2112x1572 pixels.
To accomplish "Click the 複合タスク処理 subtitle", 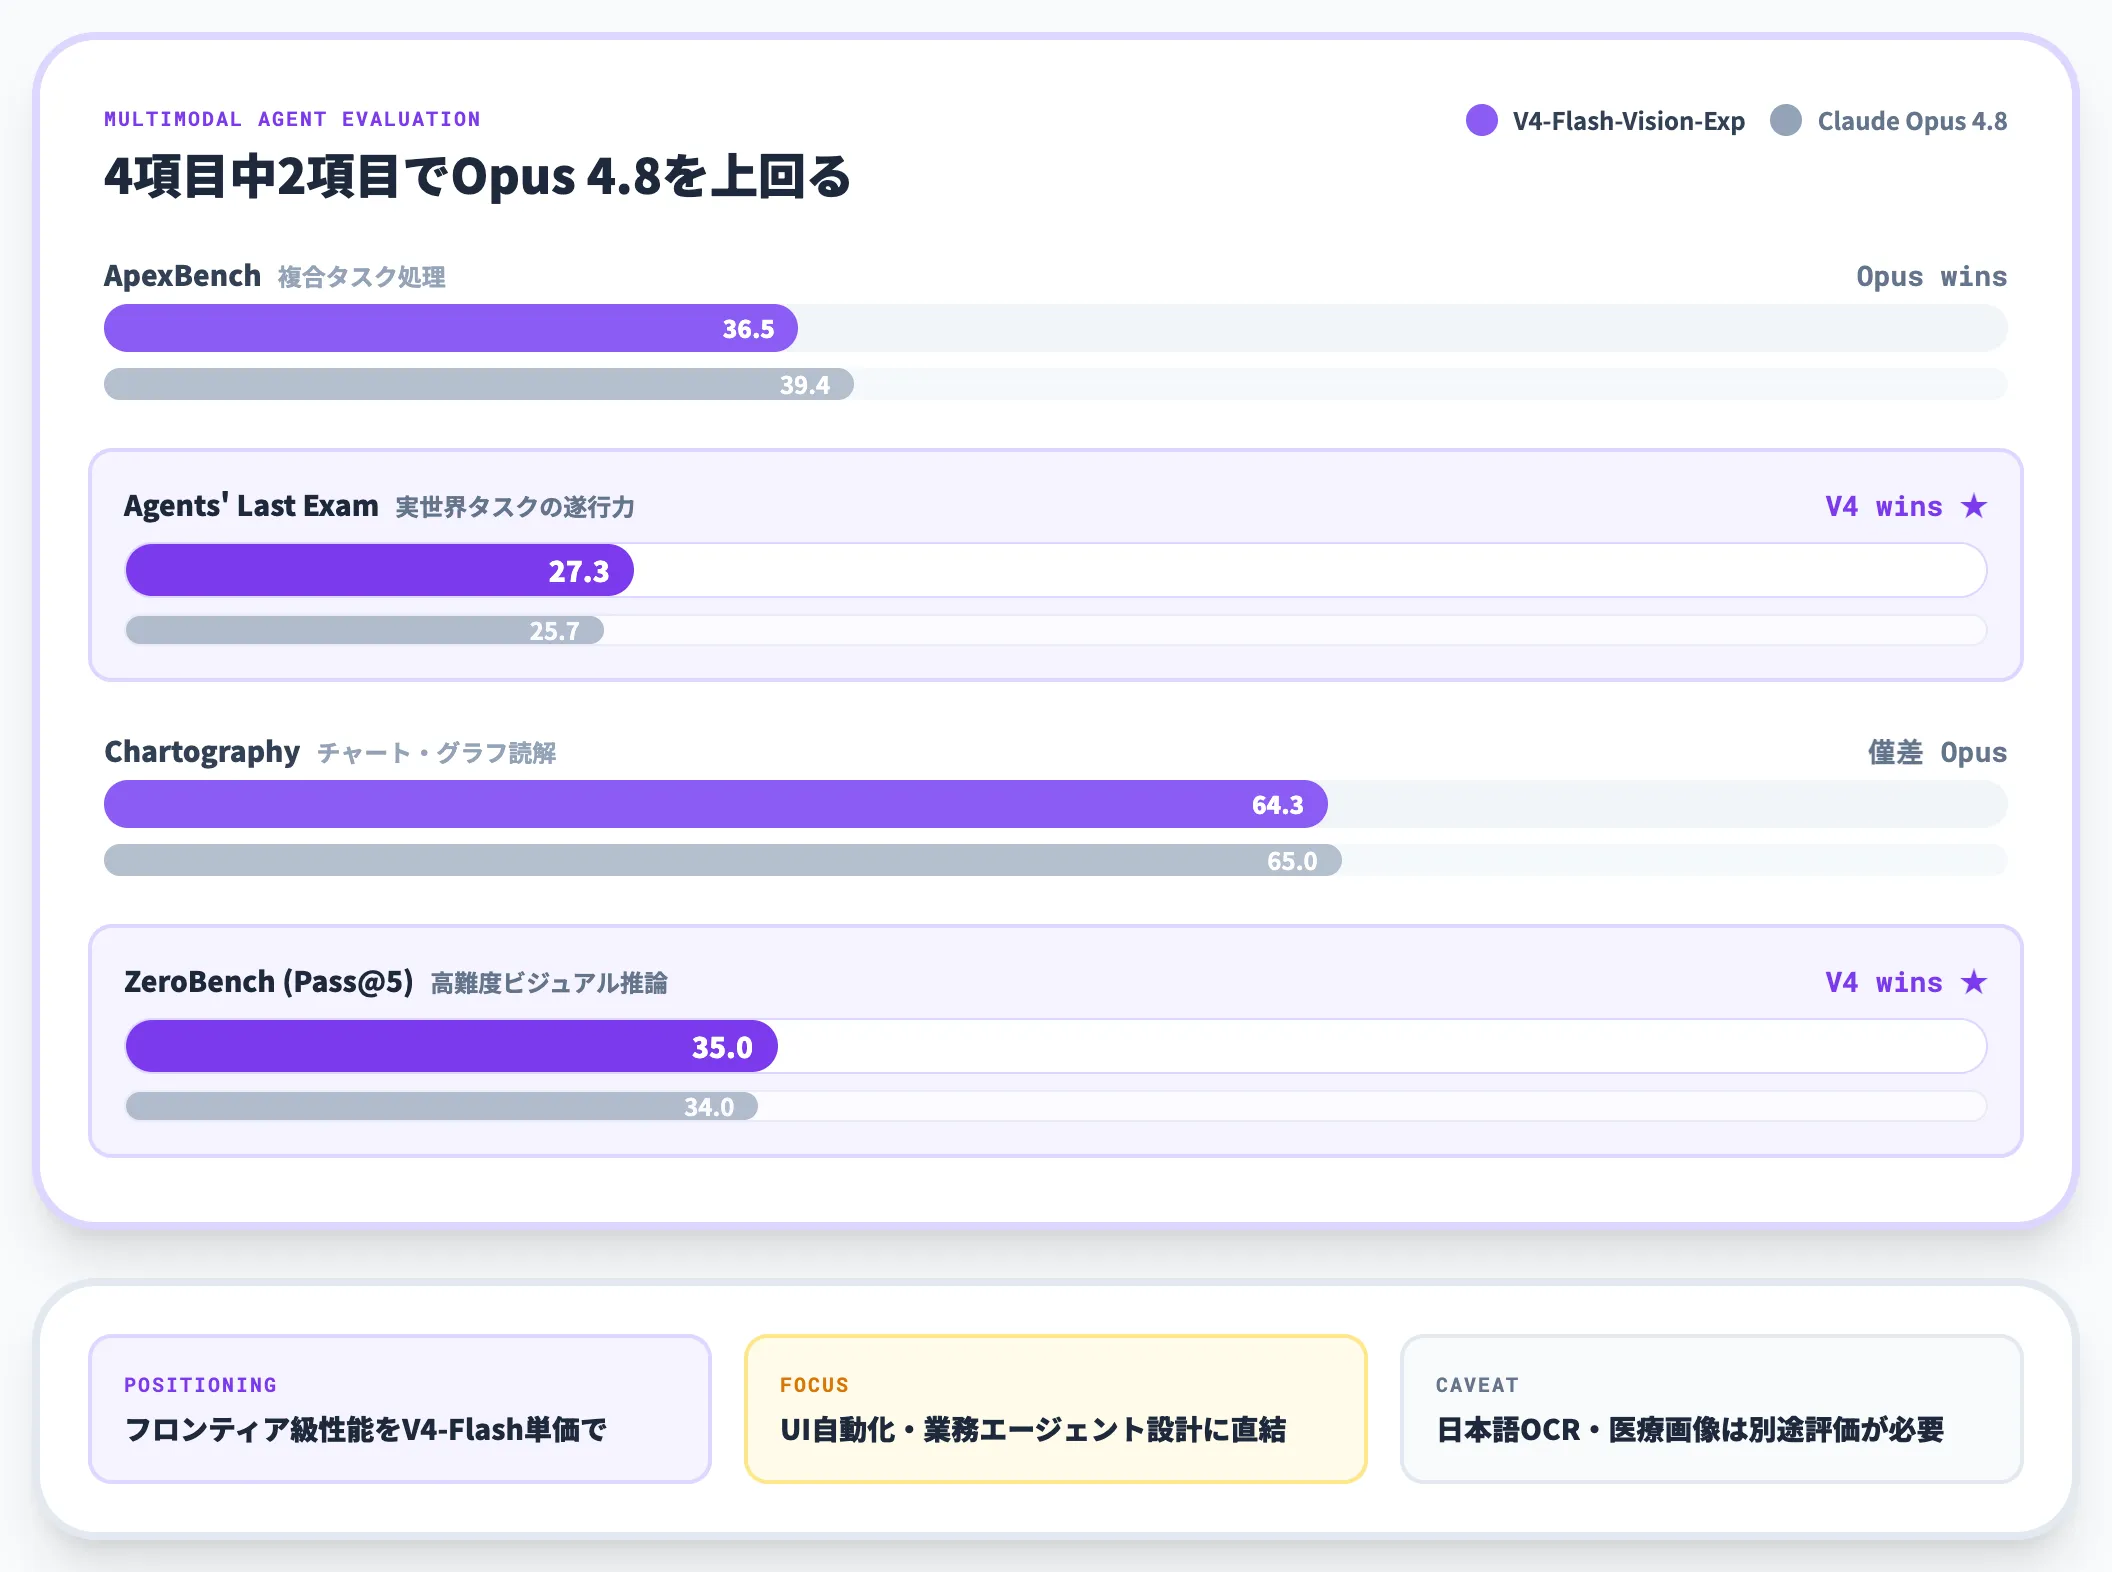I will 362,277.
